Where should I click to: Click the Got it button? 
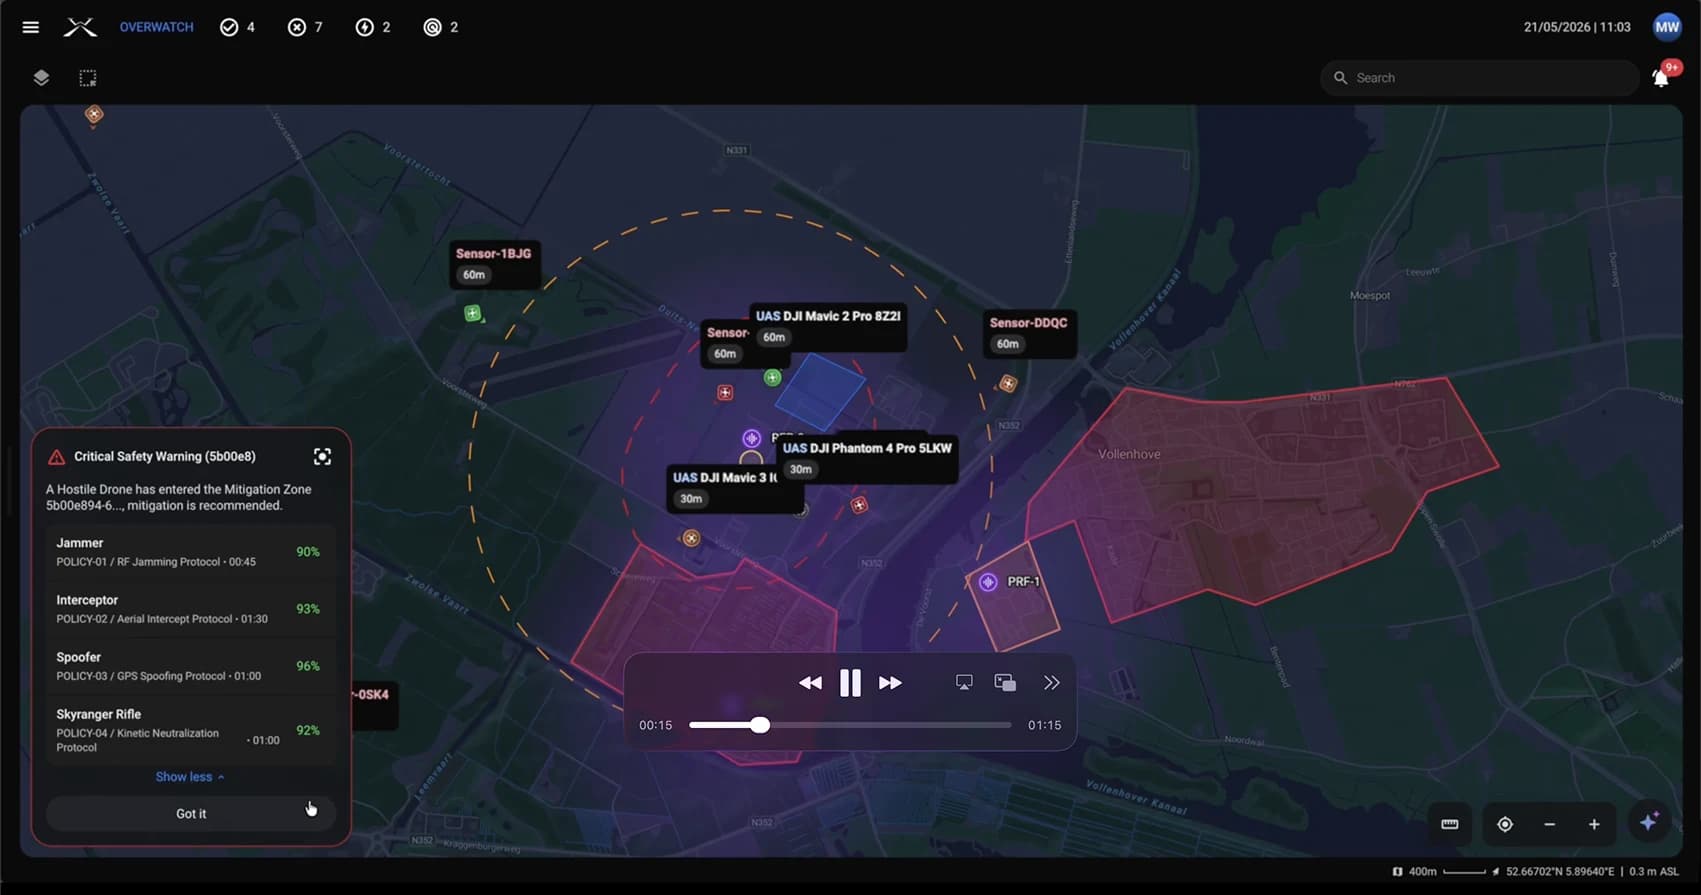[191, 814]
